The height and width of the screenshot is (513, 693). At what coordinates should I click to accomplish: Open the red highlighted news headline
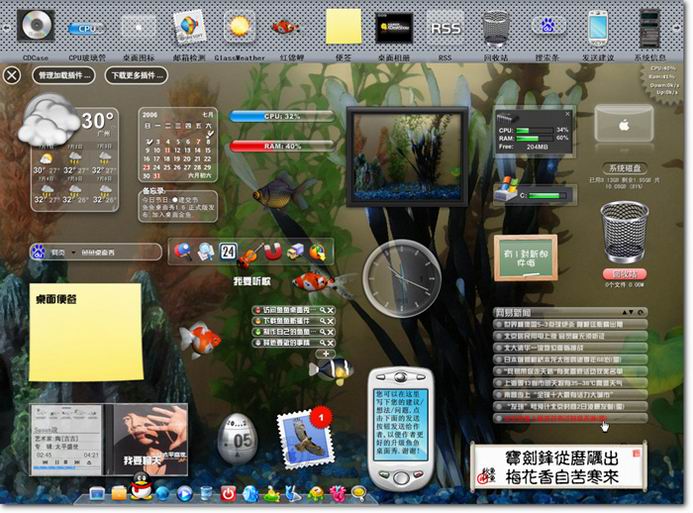coord(570,418)
